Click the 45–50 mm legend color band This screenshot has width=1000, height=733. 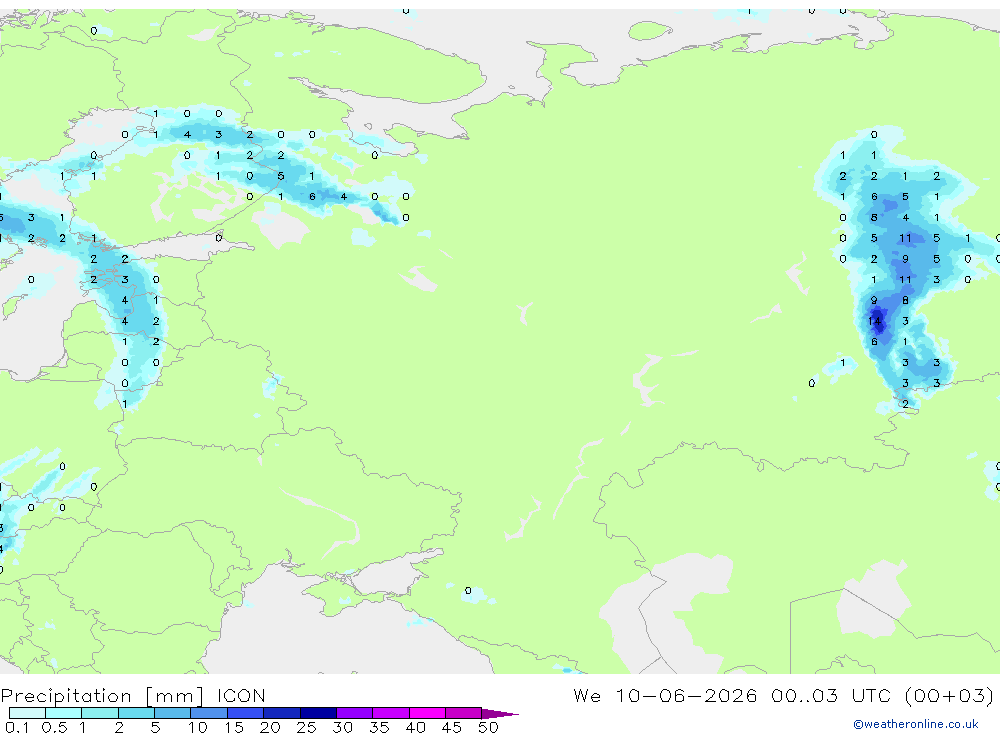464,713
